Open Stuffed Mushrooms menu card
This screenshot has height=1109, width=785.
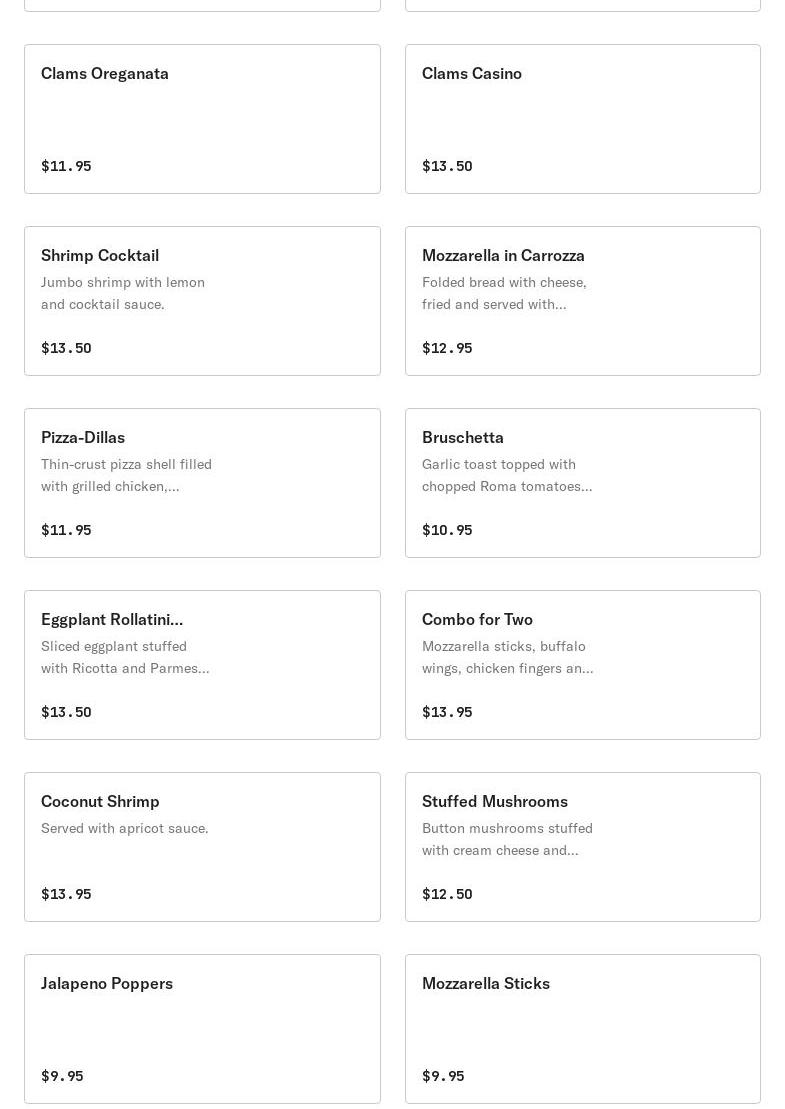(x=583, y=847)
